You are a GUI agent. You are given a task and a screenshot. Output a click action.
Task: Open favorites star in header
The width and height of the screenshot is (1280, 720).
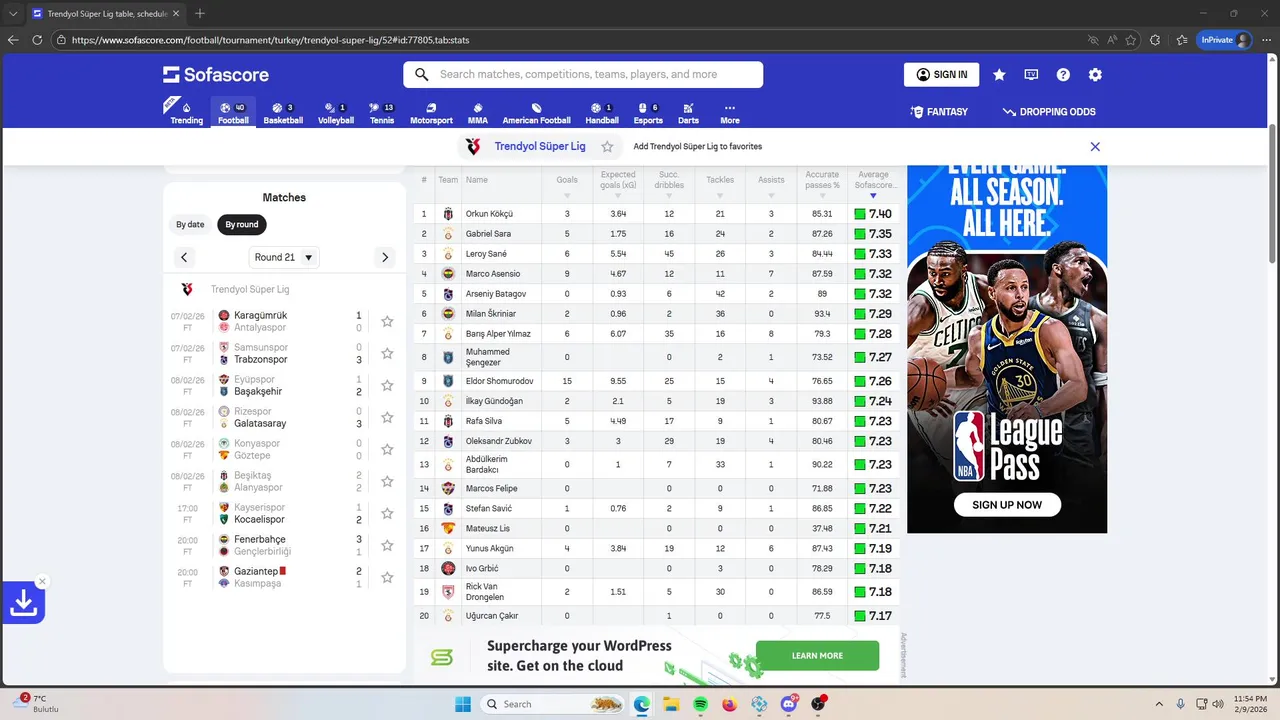coord(999,75)
